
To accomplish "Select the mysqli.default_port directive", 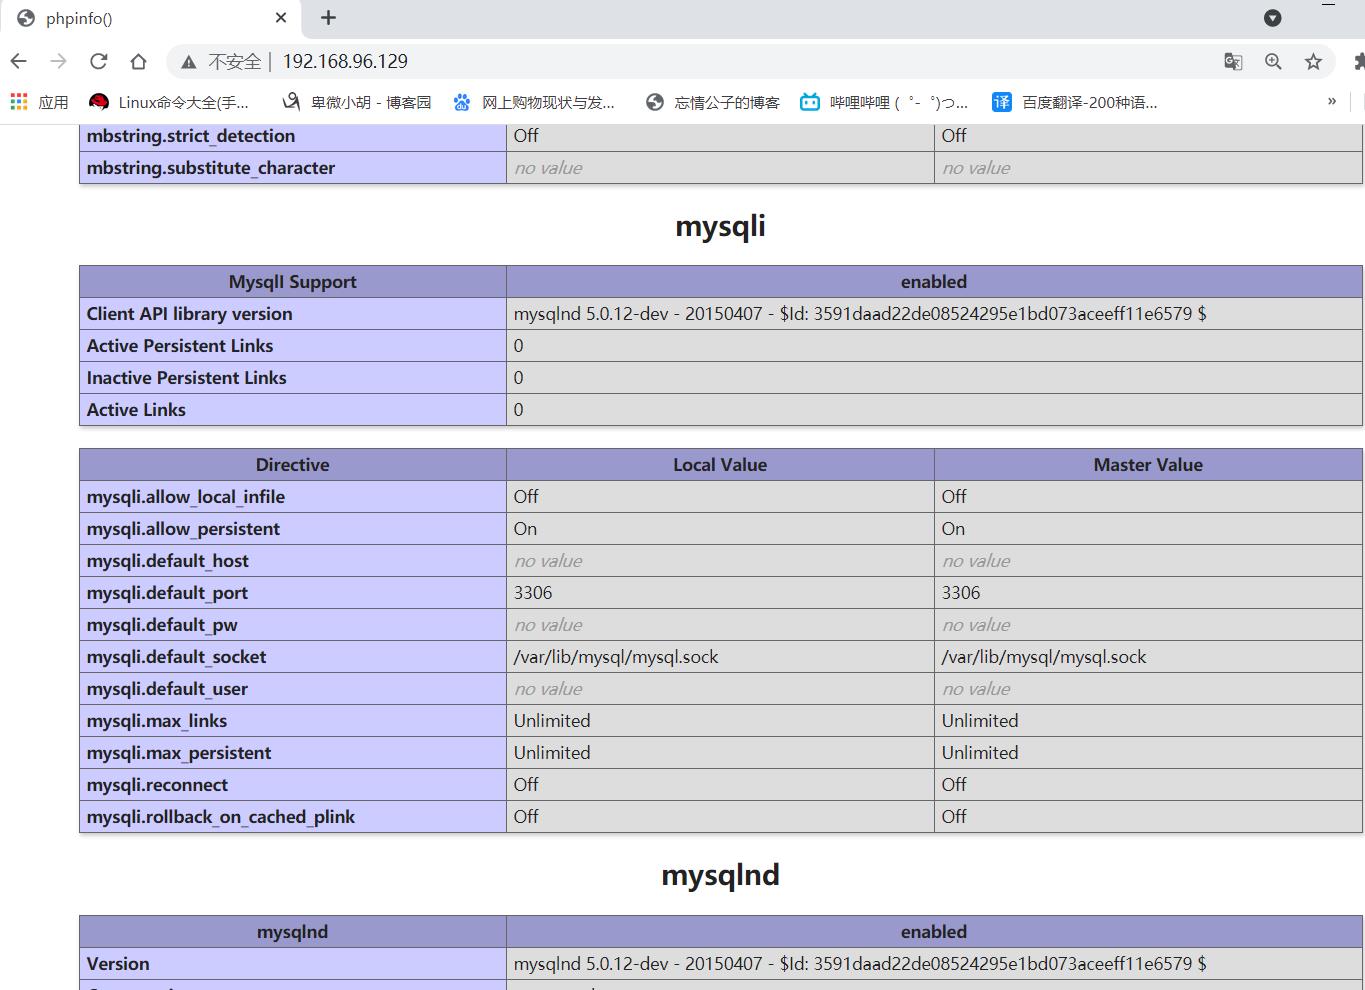I will click(x=167, y=593).
